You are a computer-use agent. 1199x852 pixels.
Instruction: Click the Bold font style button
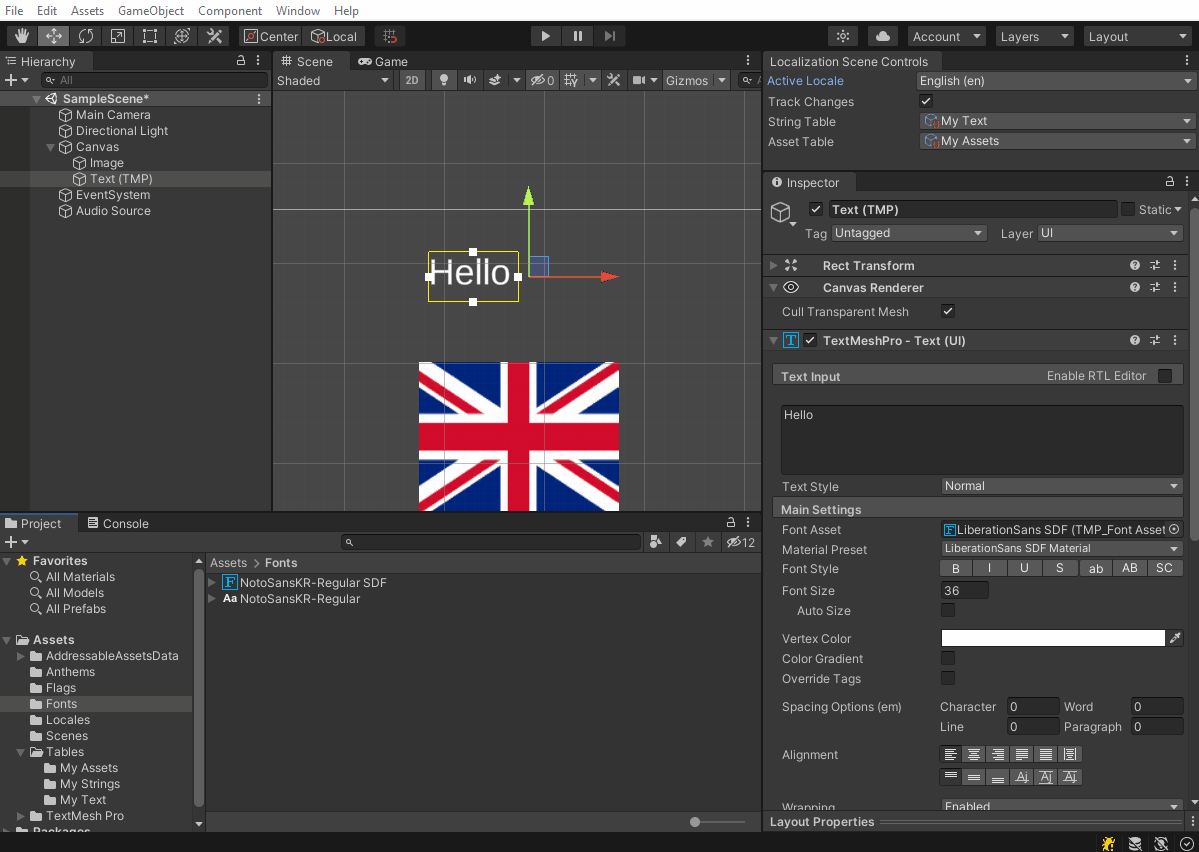(956, 568)
